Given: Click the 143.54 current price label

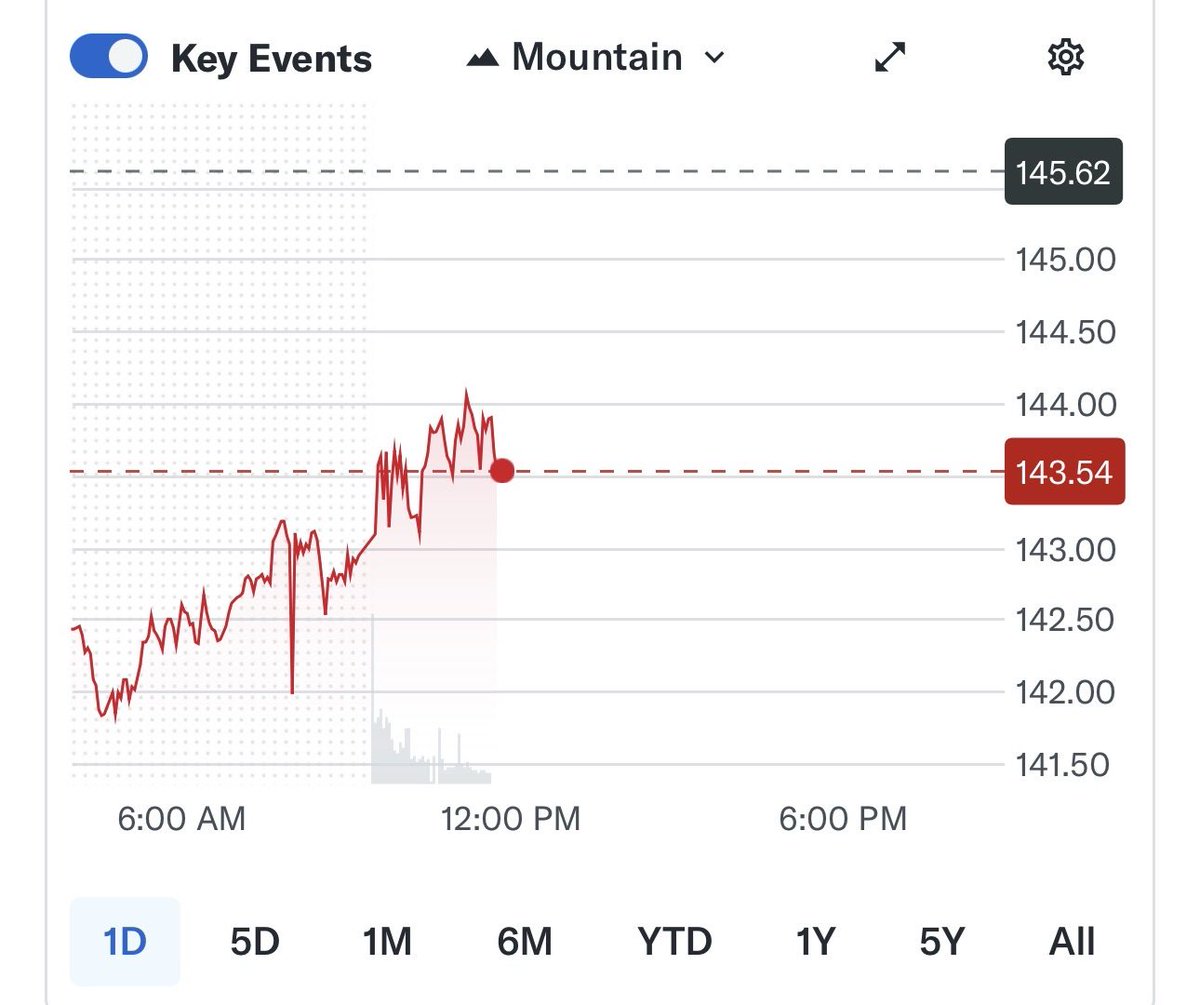Looking at the screenshot, I should tap(1064, 472).
